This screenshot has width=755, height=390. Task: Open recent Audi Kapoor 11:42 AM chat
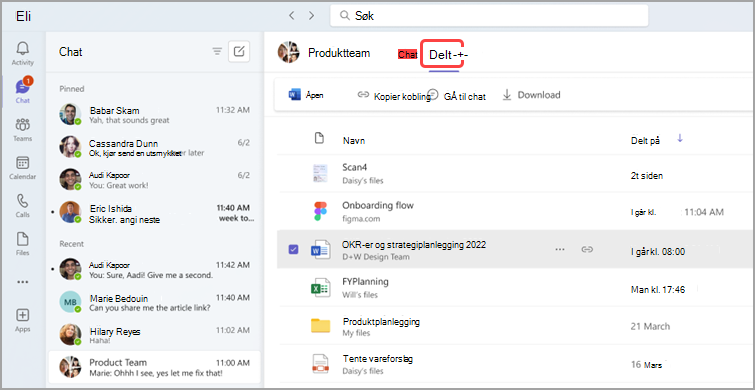155,270
